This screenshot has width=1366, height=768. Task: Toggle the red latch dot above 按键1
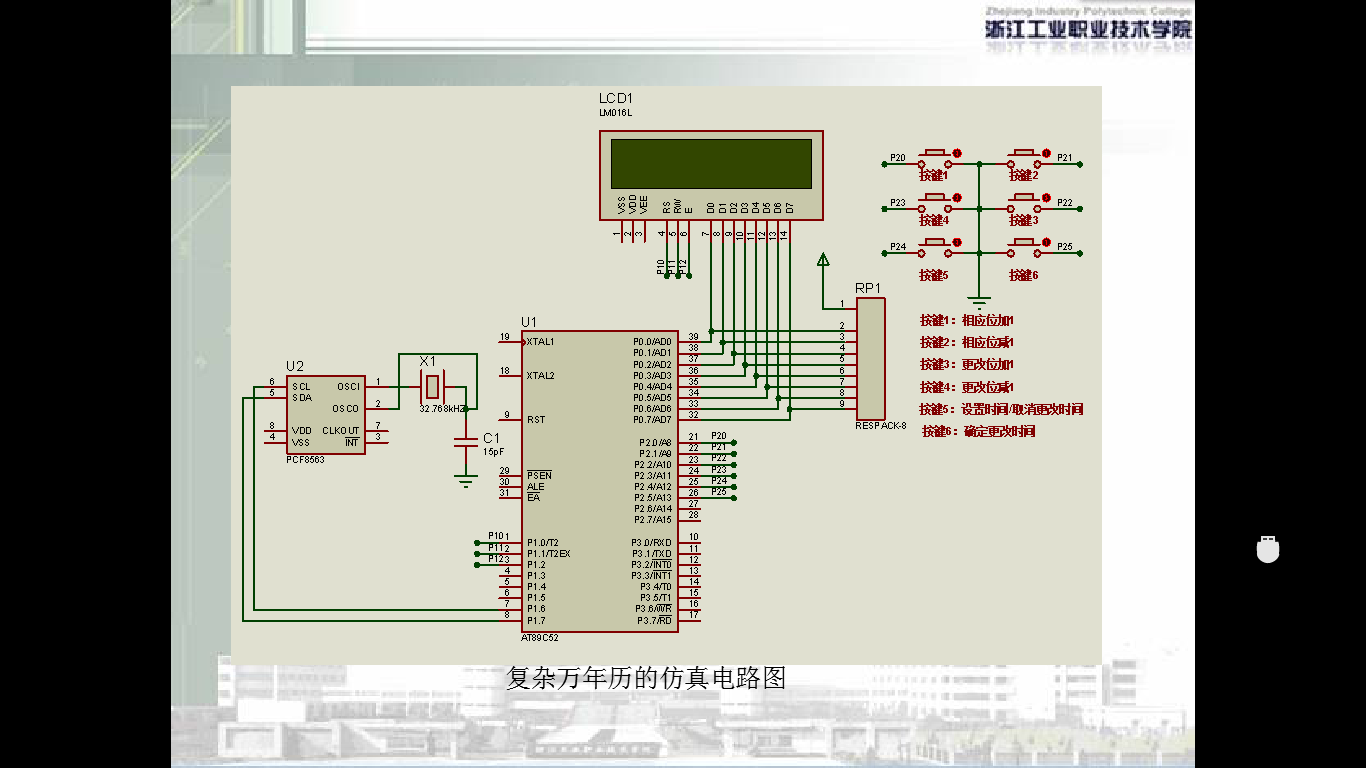[957, 153]
